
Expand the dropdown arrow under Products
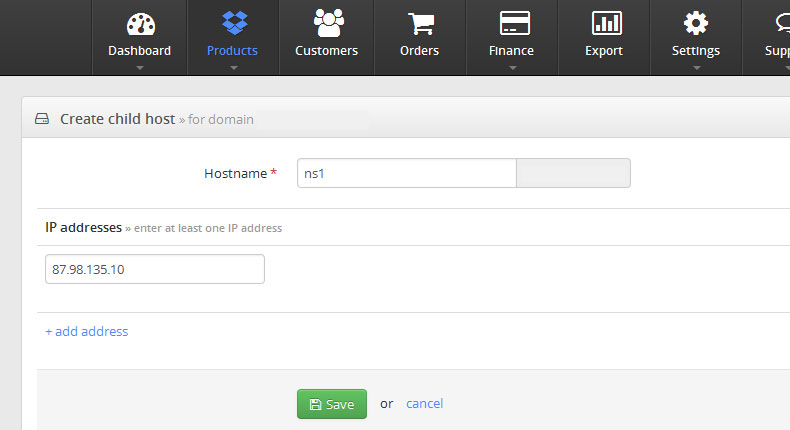coord(232,68)
